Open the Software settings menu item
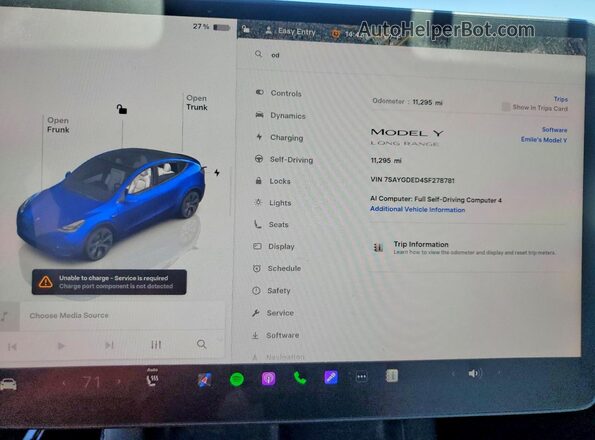The image size is (595, 440). click(x=275, y=335)
